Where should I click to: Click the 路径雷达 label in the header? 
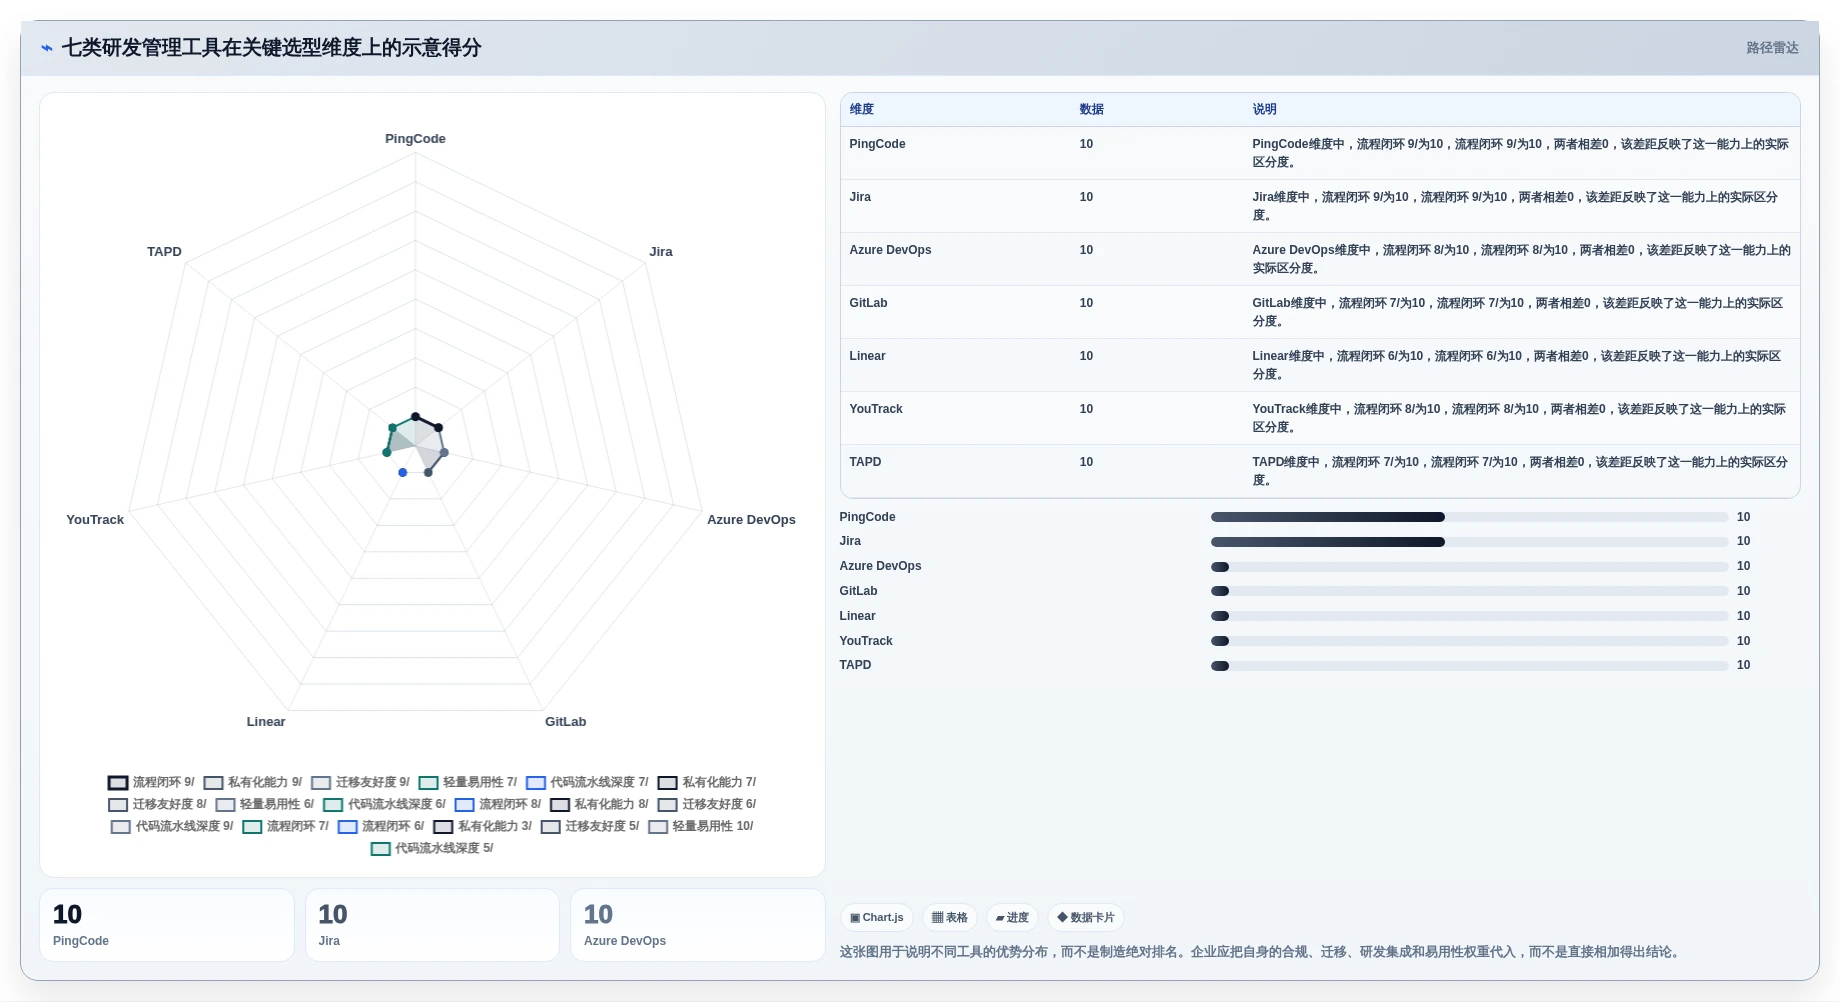pos(1772,48)
